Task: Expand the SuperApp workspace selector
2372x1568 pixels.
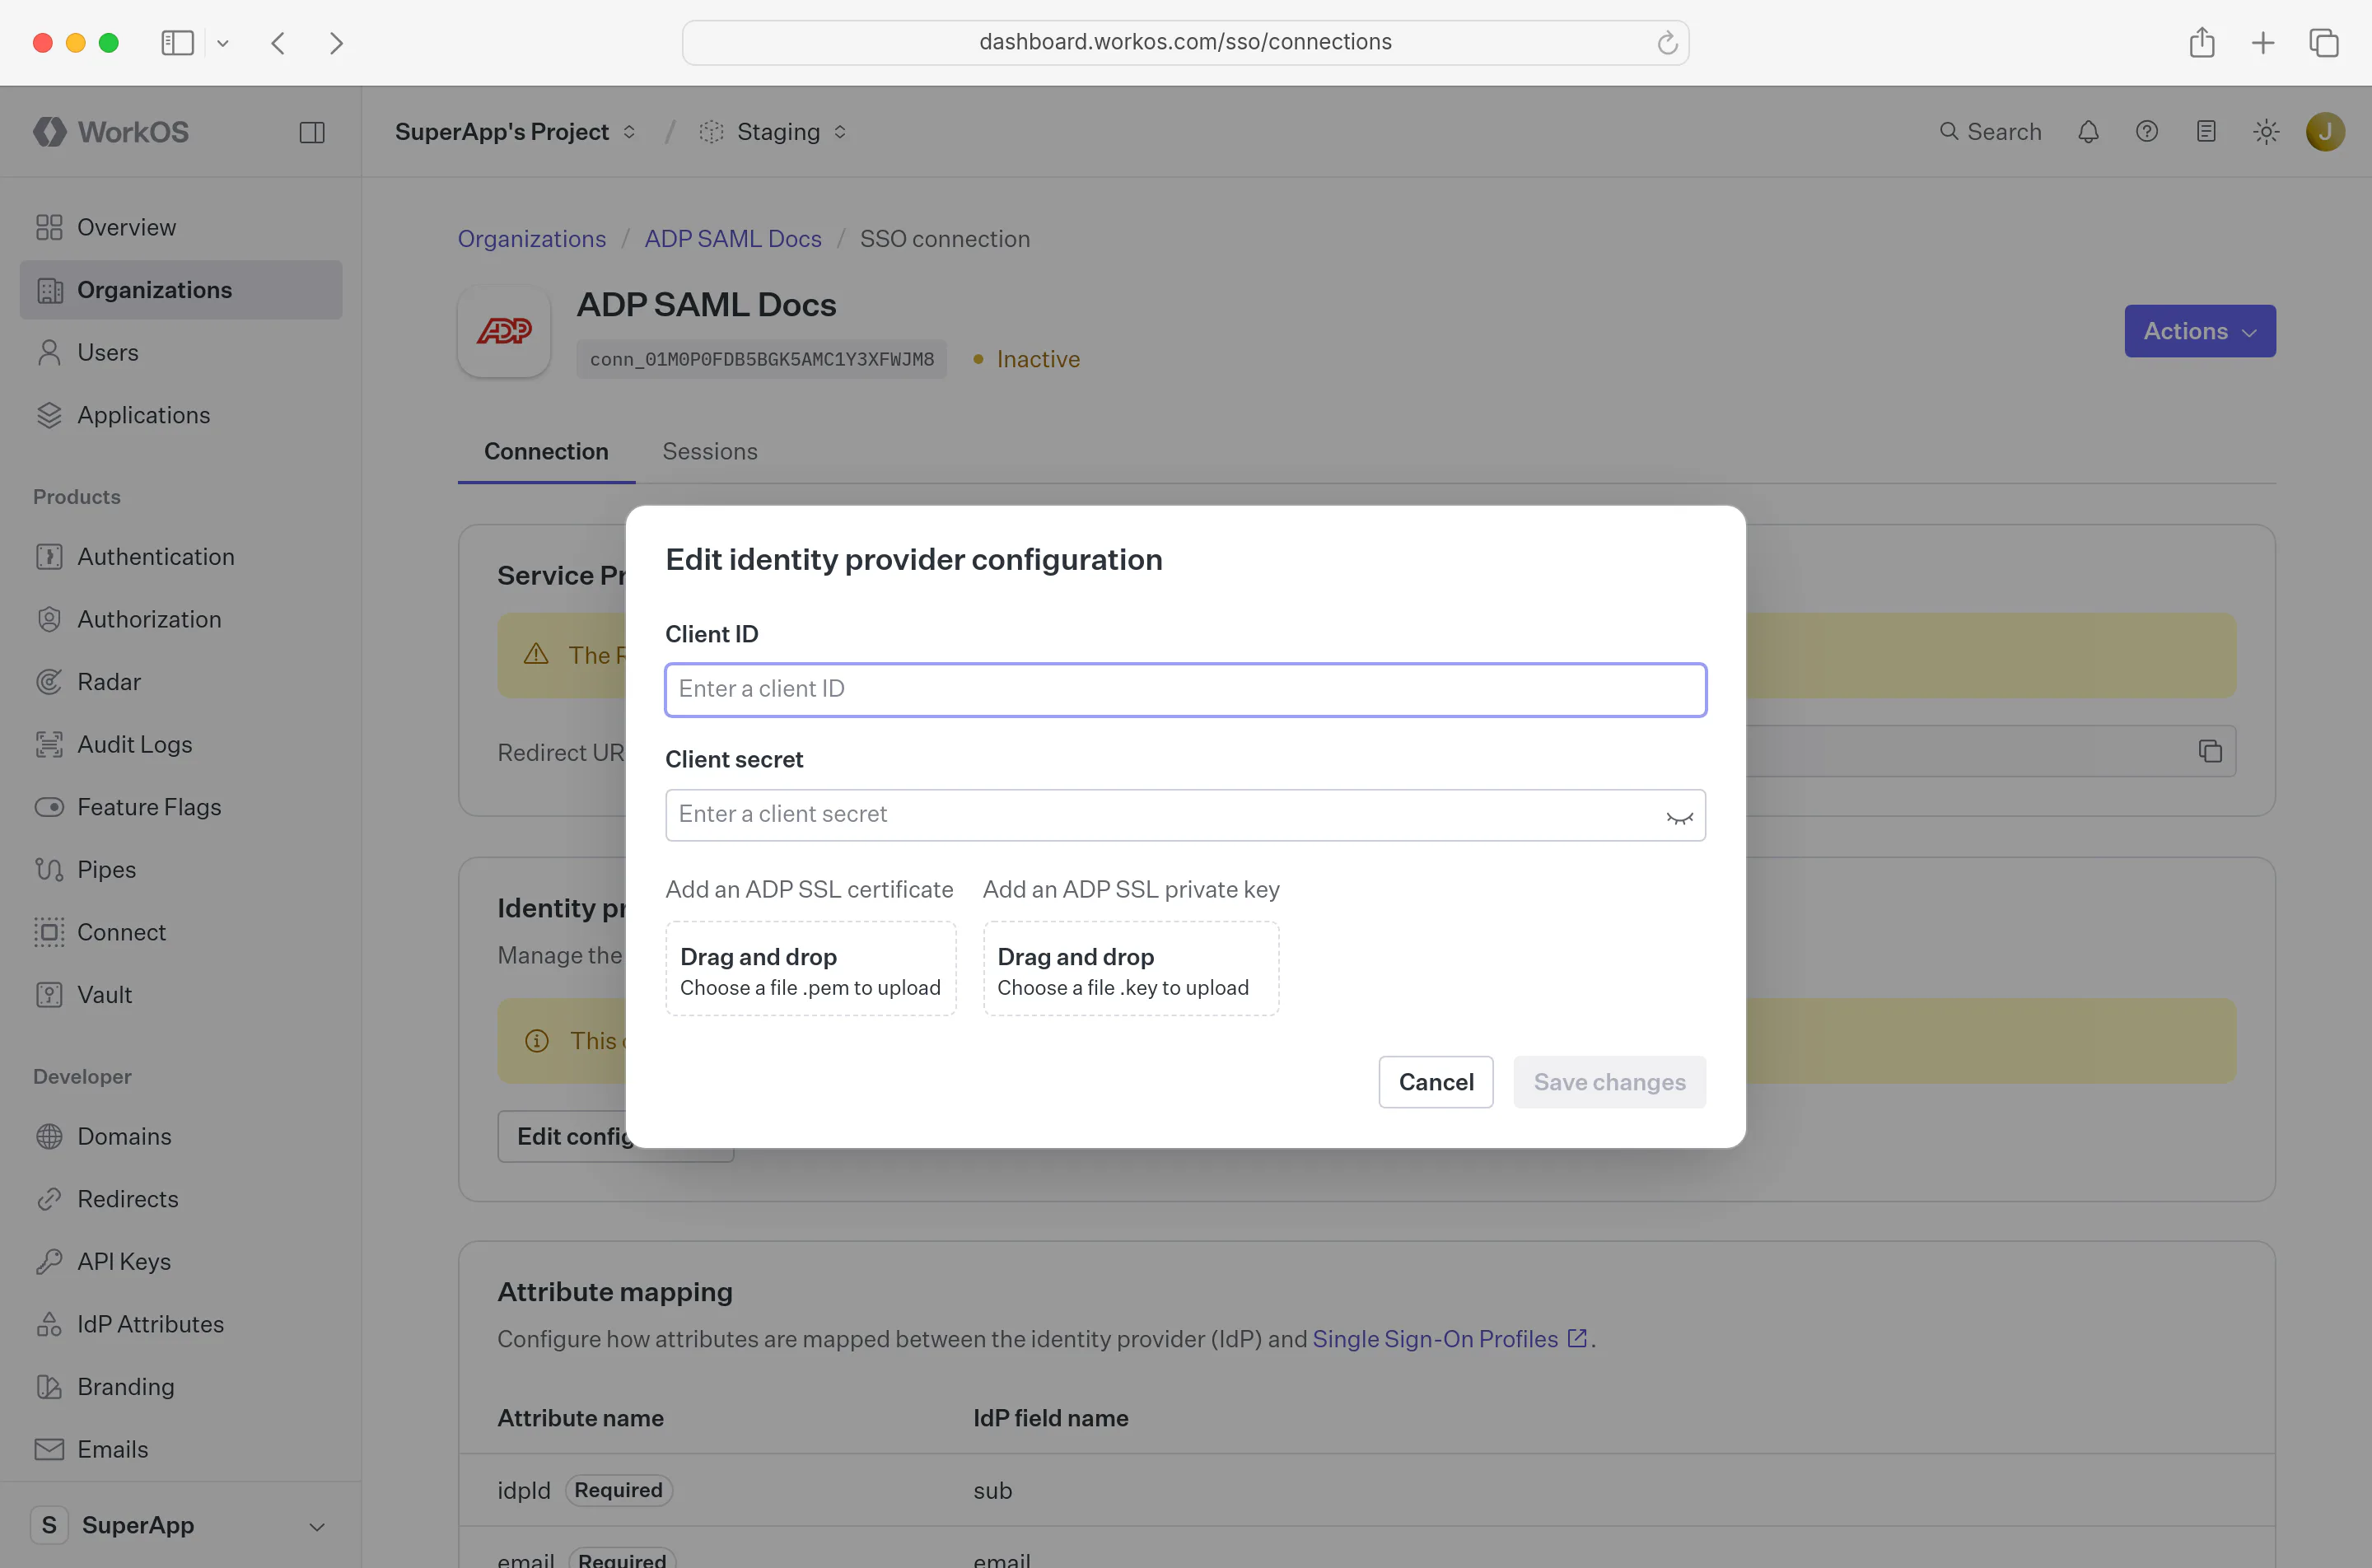Action: tap(180, 1525)
